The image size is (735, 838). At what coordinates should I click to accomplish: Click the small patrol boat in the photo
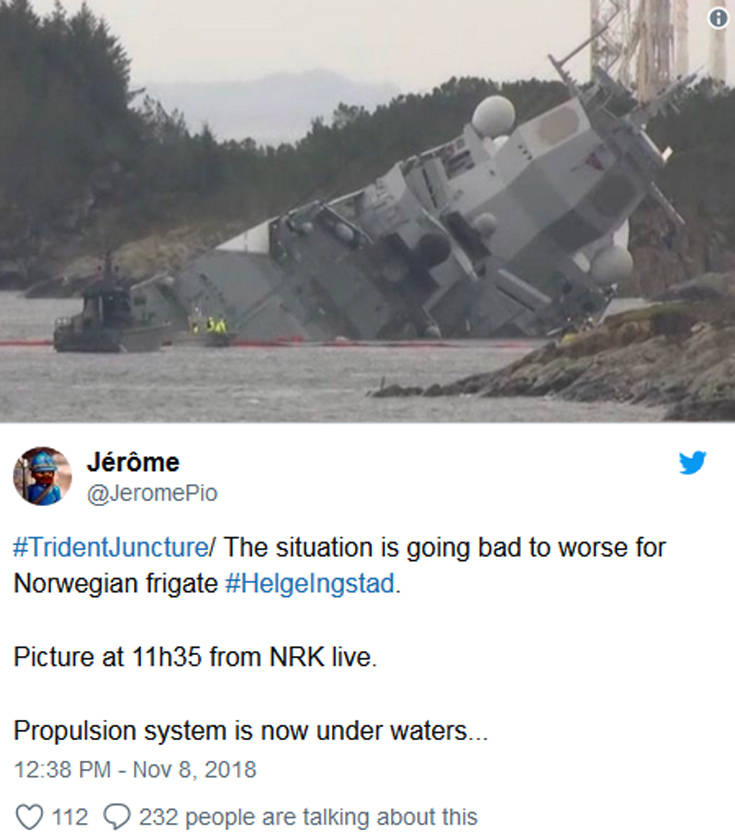pyautogui.click(x=111, y=320)
